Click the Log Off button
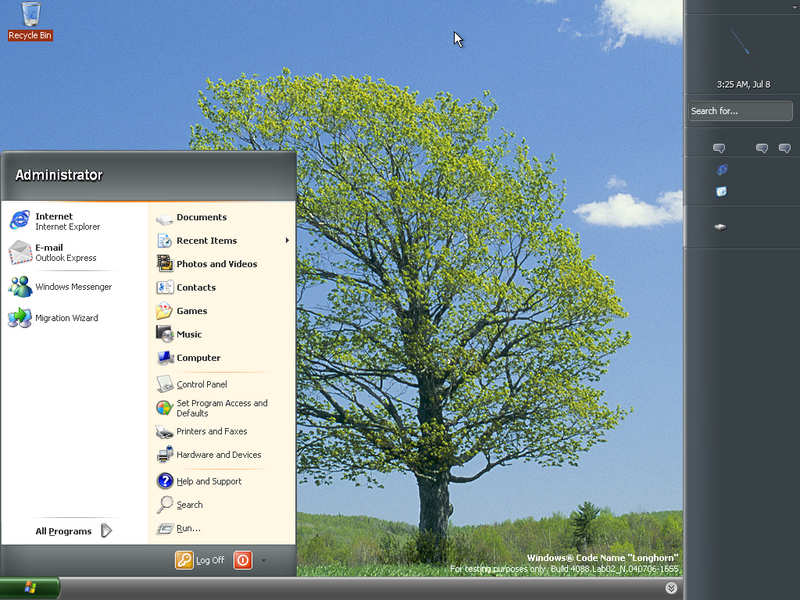 coord(200,560)
